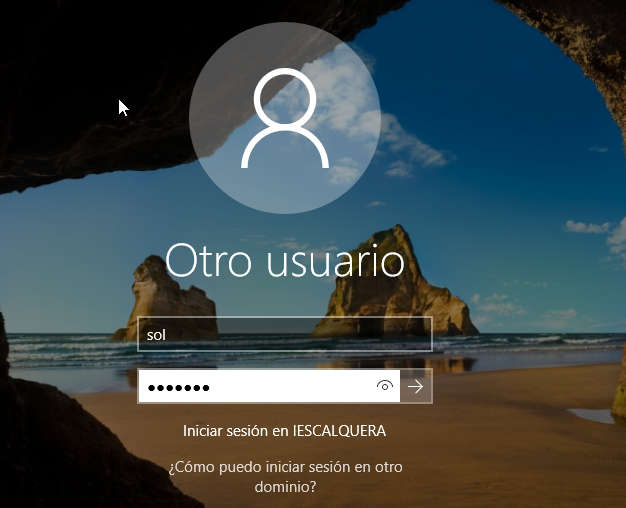Submit login with the arrow button
This screenshot has height=508, width=626.
coord(416,386)
